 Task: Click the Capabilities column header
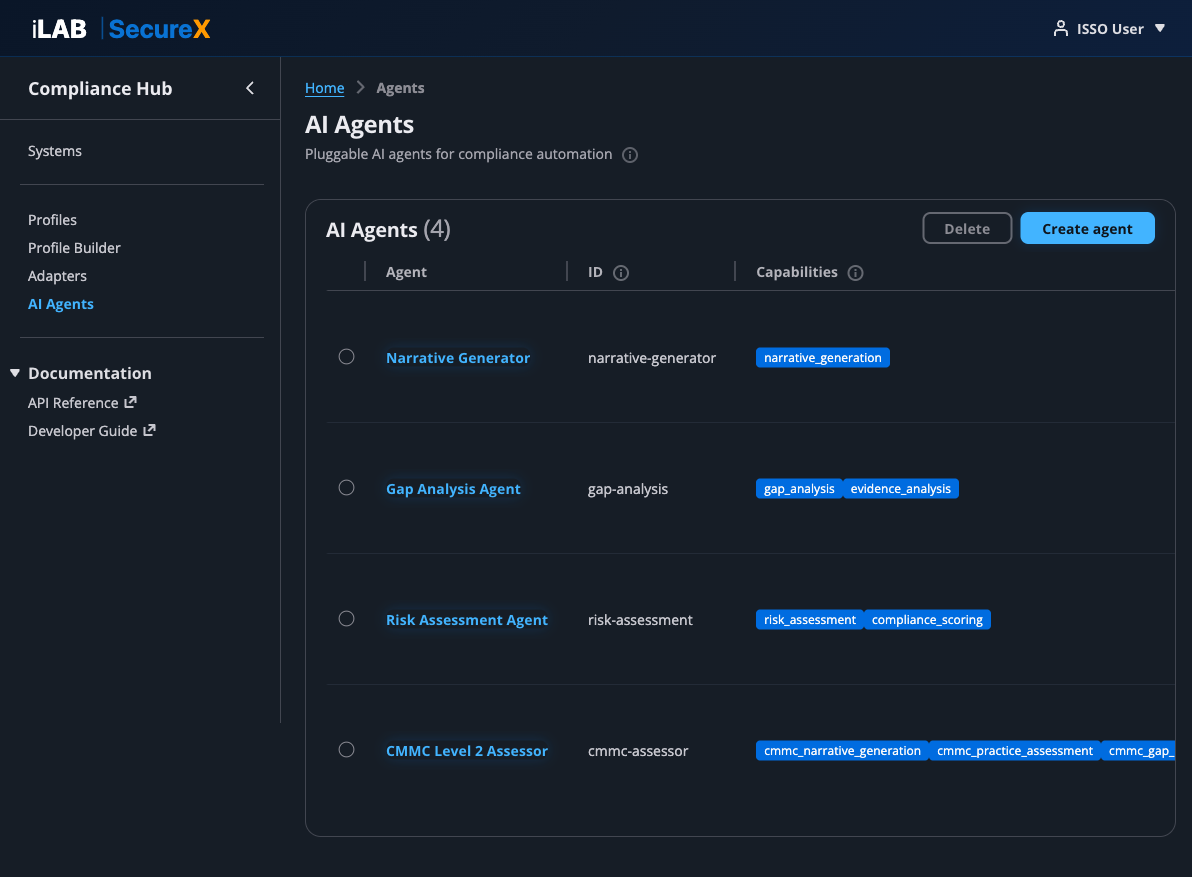pyautogui.click(x=797, y=272)
